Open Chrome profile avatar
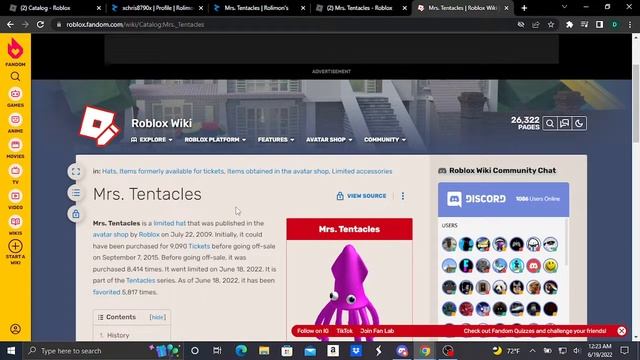 click(614, 24)
